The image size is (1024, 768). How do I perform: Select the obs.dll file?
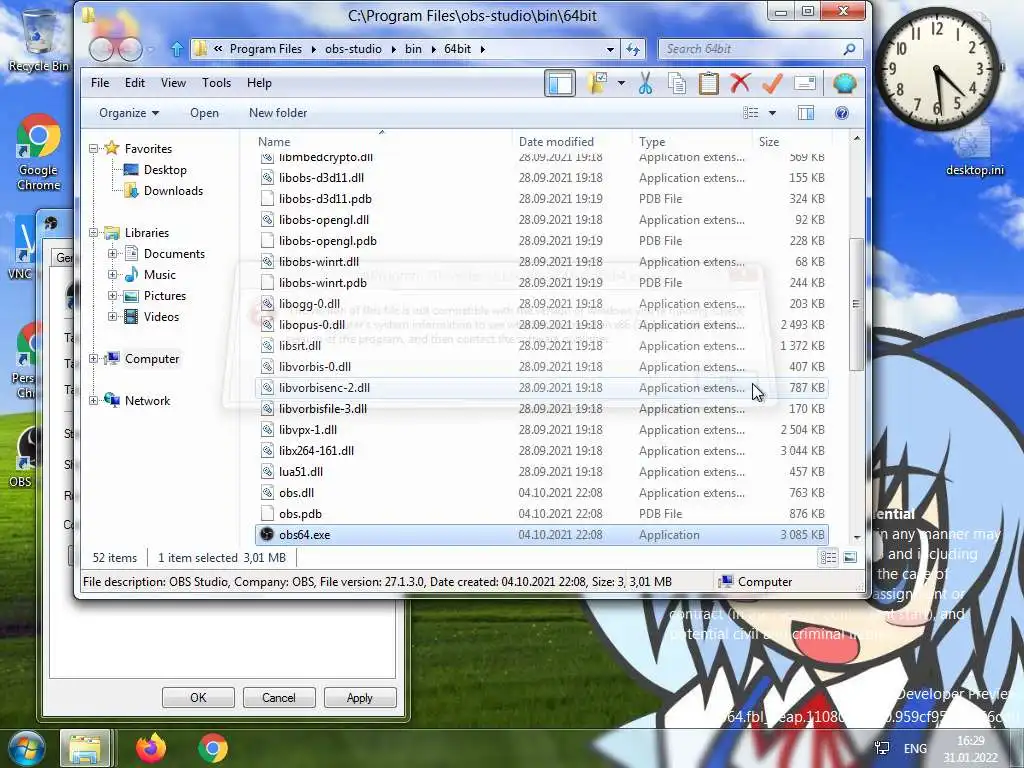pos(541,493)
